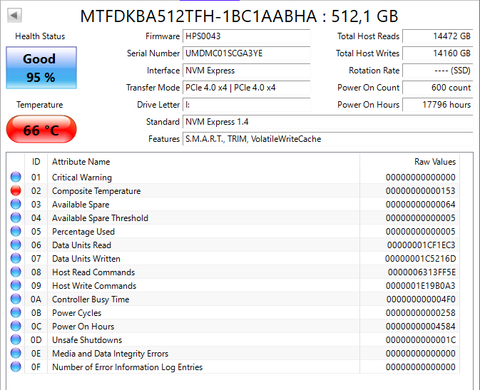Image resolution: width=480 pixels, height=390 pixels.
Task: Click Power On Hours value 17796 hours
Action: (x=438, y=105)
